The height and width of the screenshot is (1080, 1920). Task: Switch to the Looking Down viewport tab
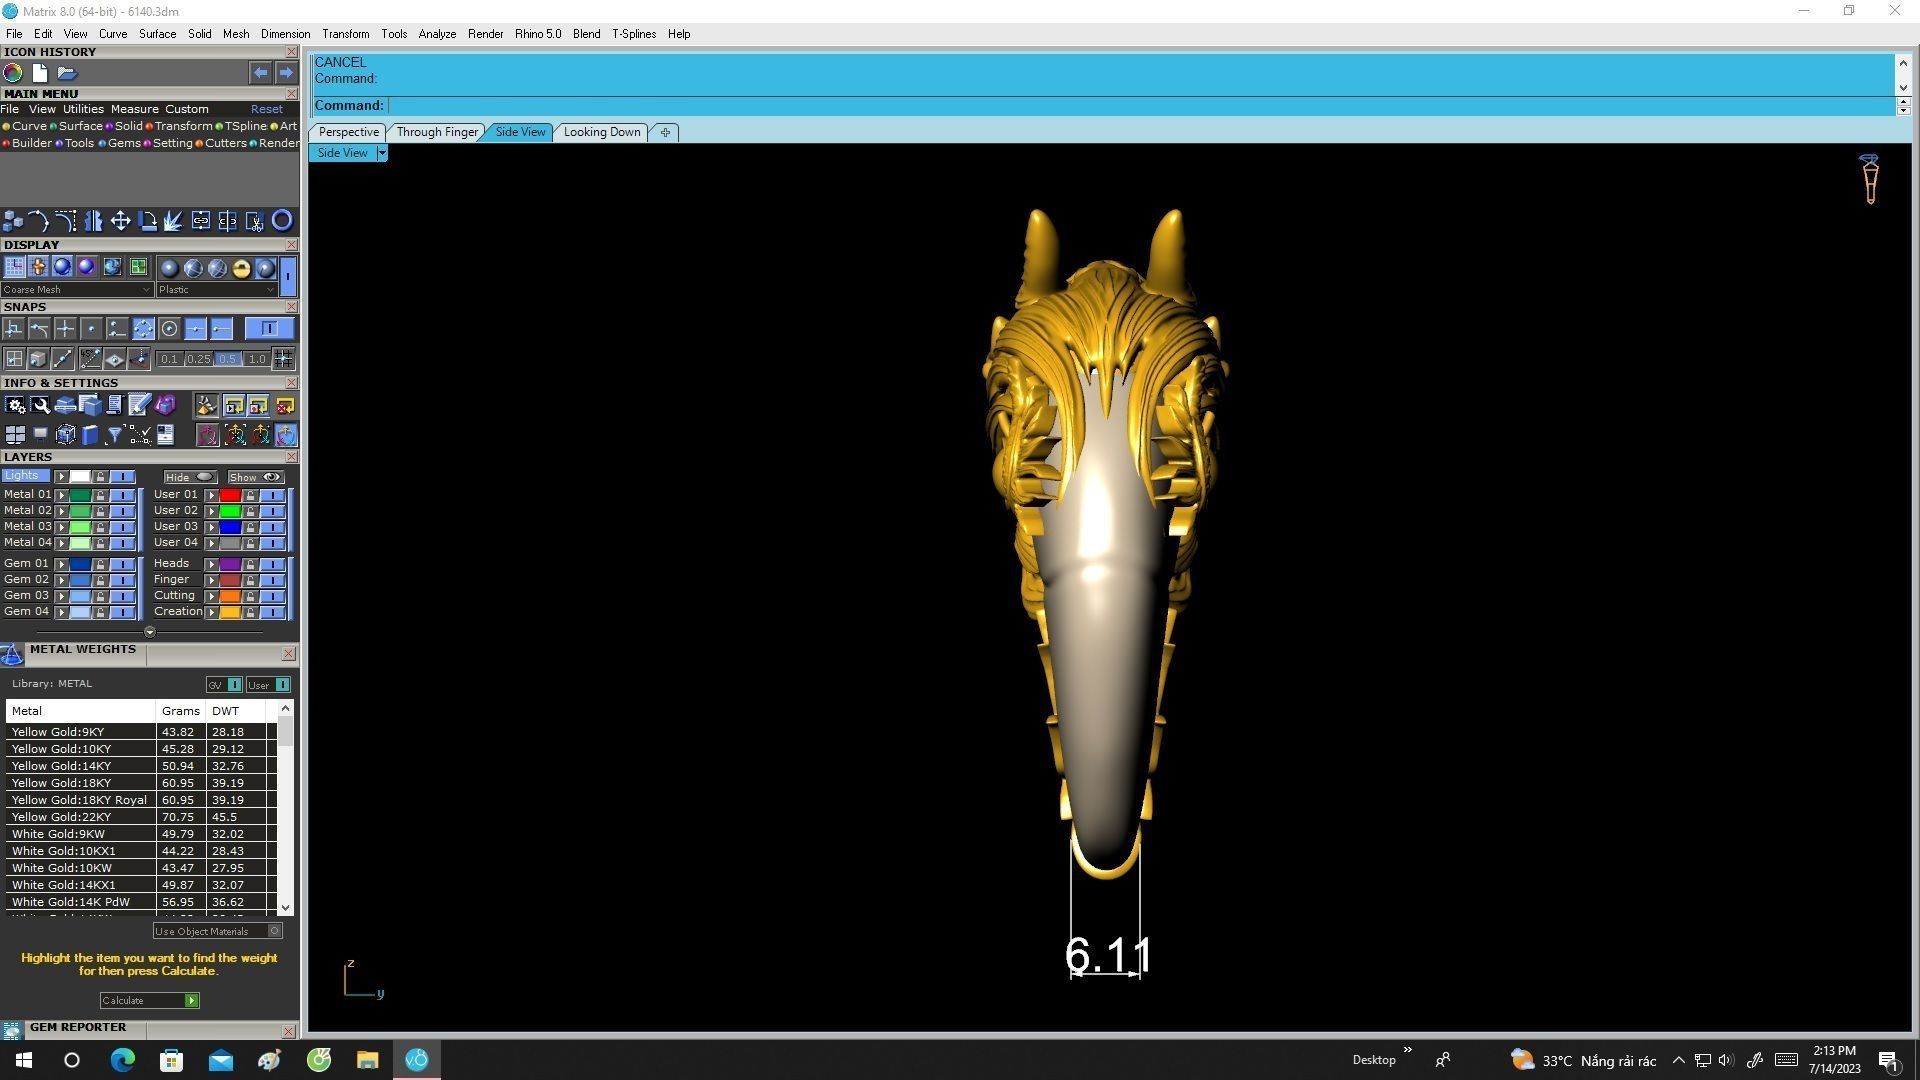[x=602, y=132]
